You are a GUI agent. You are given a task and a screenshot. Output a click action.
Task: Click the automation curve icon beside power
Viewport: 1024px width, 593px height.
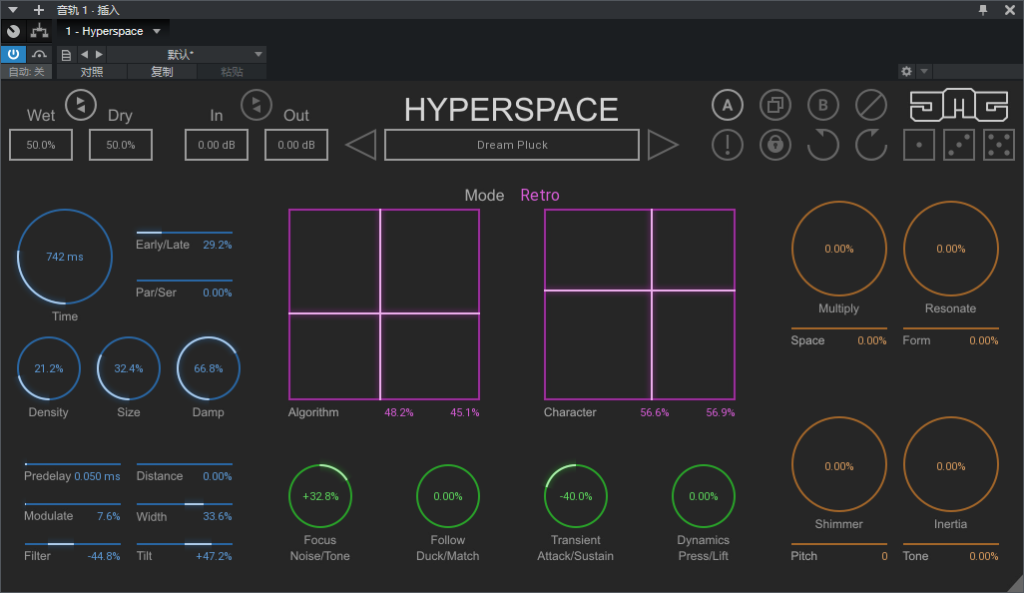[x=40, y=54]
